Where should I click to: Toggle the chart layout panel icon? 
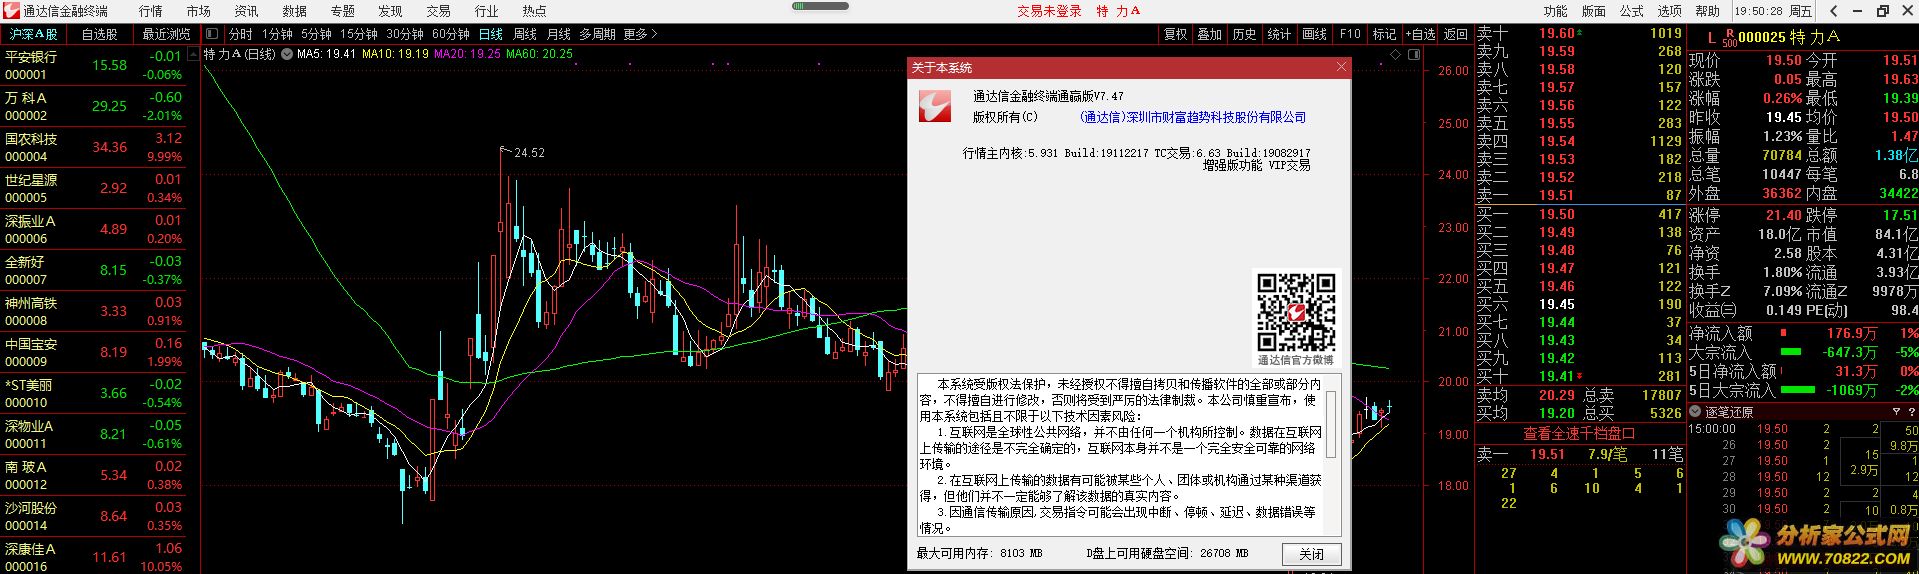coord(212,34)
